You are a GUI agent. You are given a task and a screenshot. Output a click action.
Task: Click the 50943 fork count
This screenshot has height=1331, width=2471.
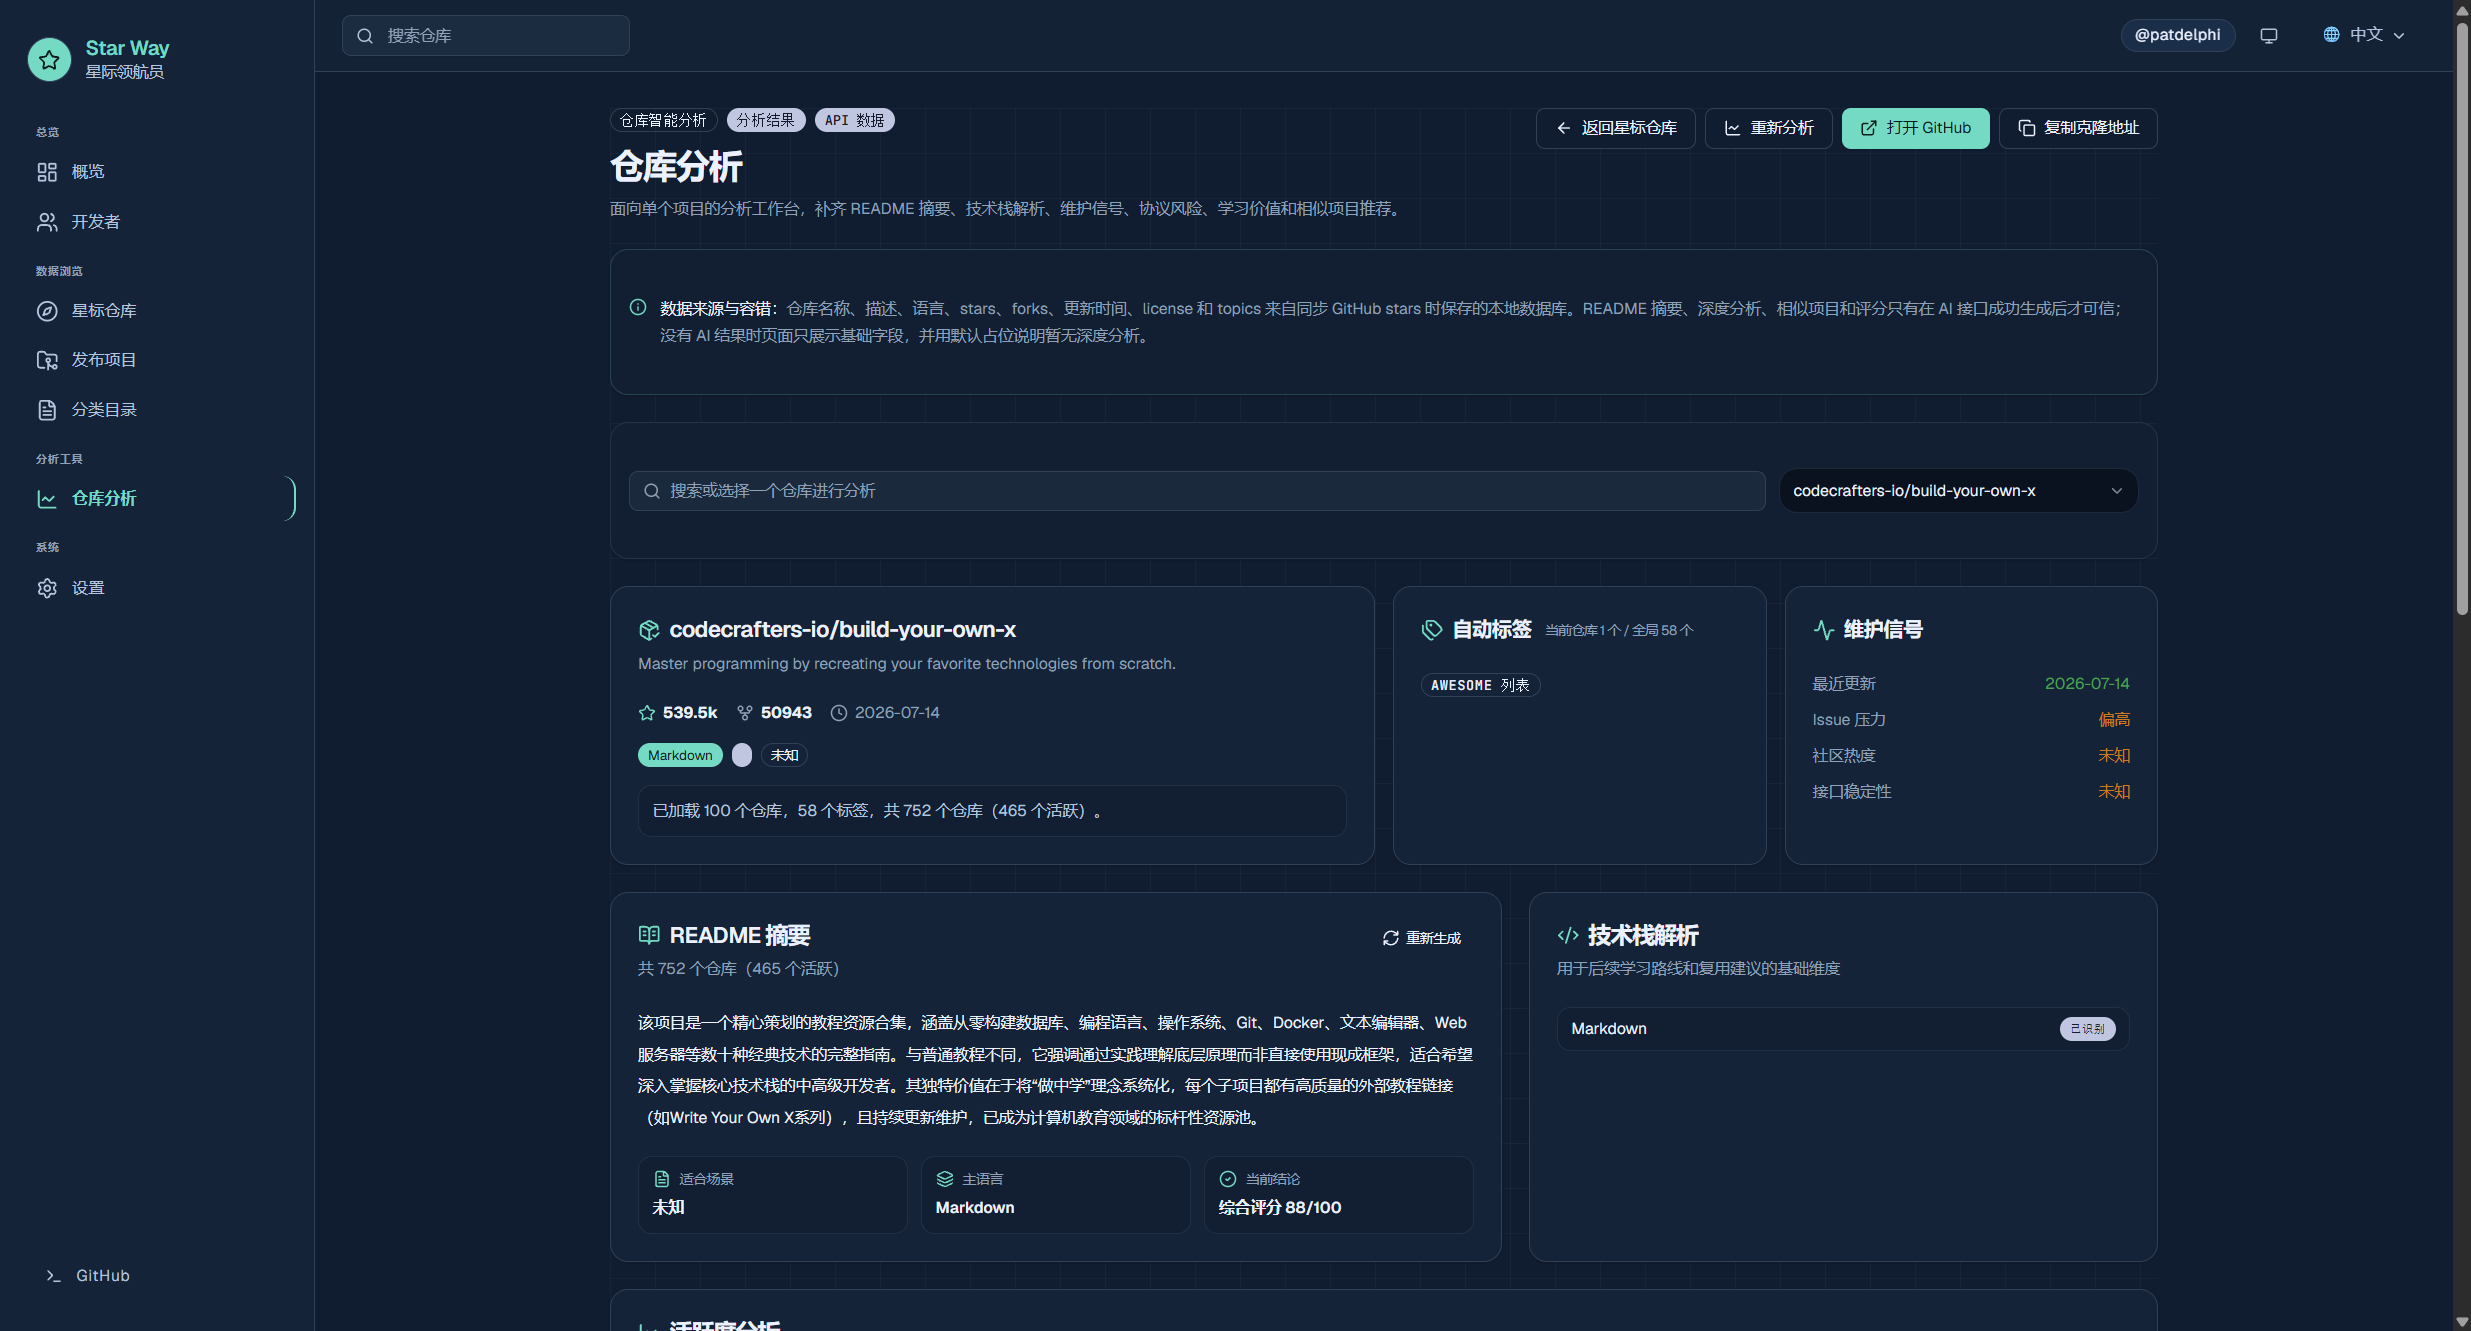tap(786, 713)
